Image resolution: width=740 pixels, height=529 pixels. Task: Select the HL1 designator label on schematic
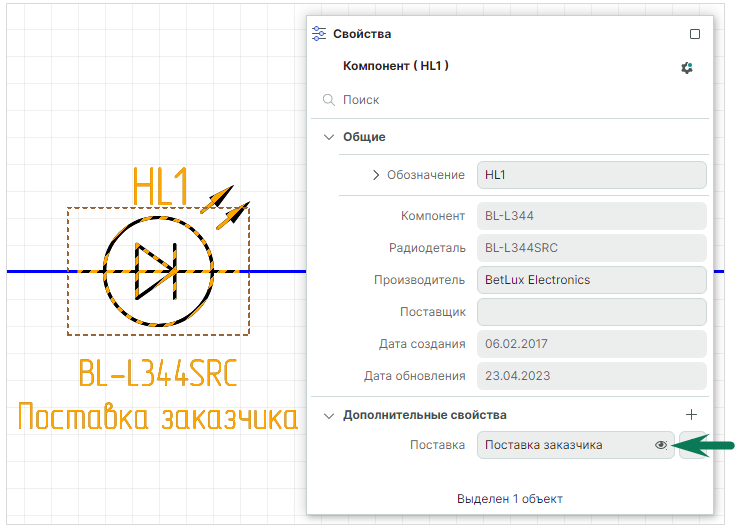click(160, 186)
